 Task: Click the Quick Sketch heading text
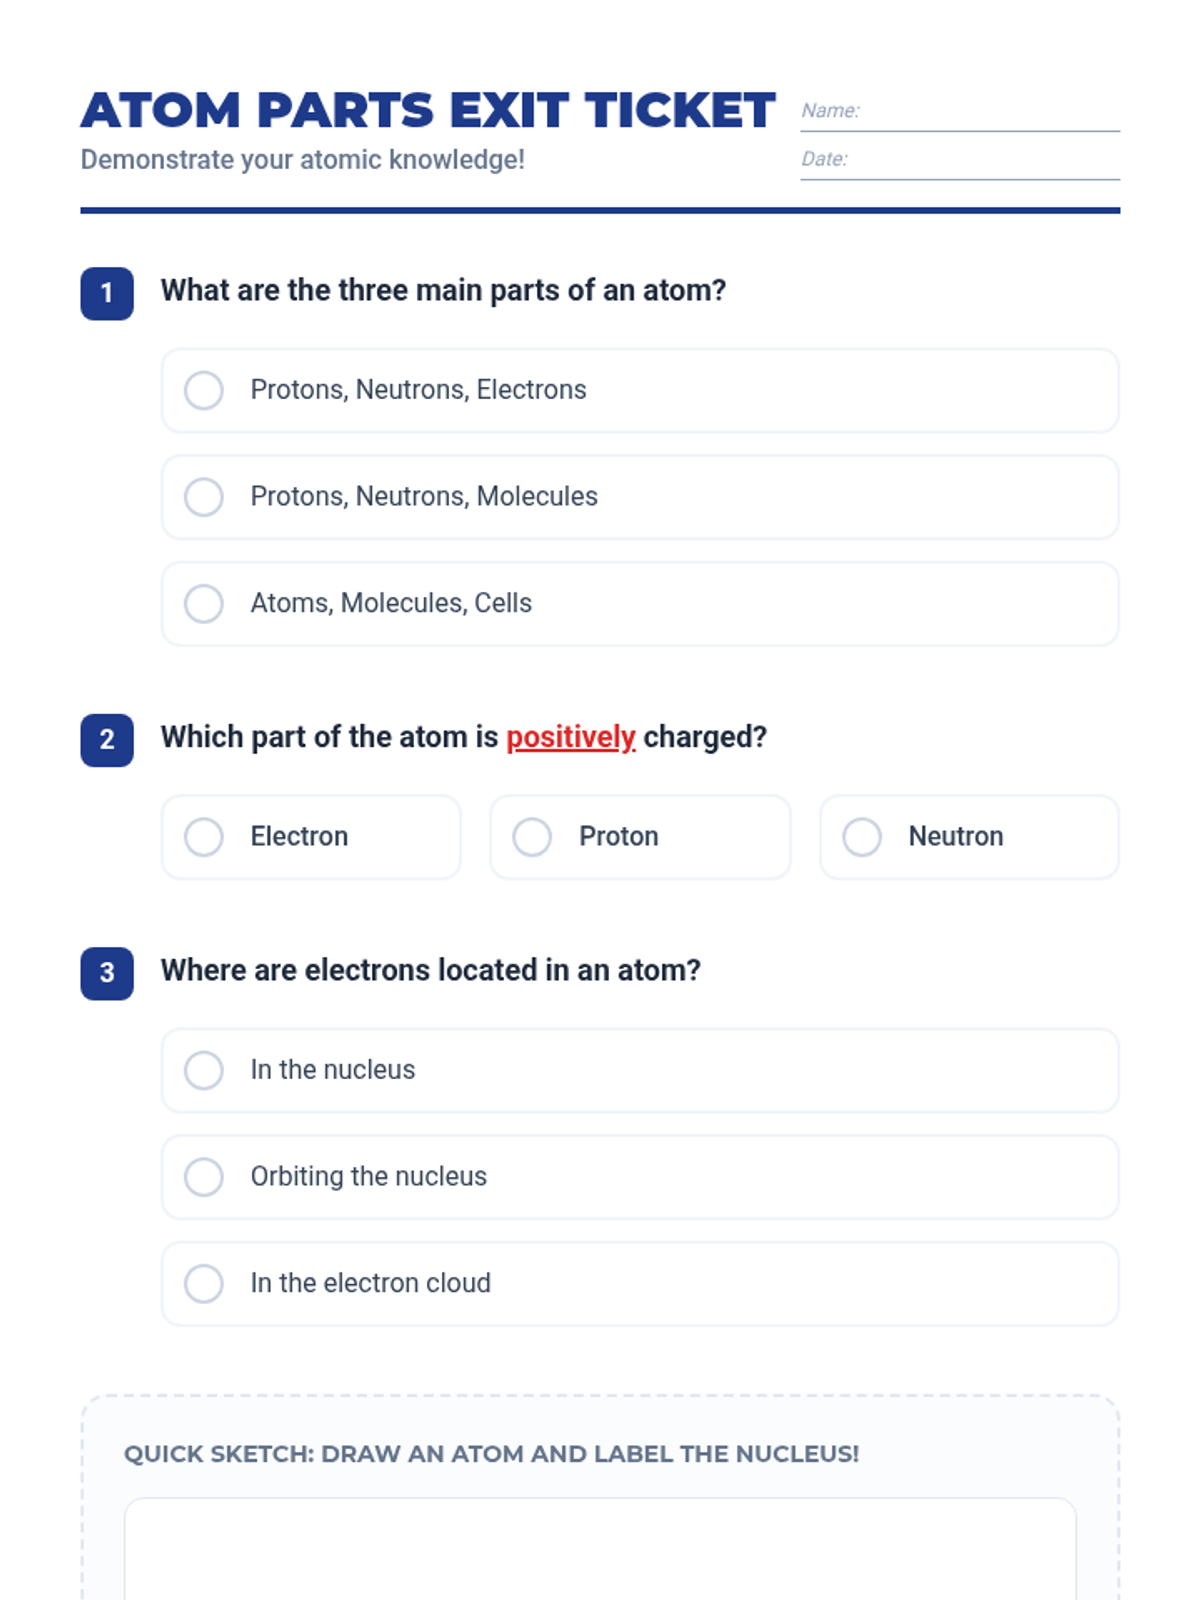[x=491, y=1454]
